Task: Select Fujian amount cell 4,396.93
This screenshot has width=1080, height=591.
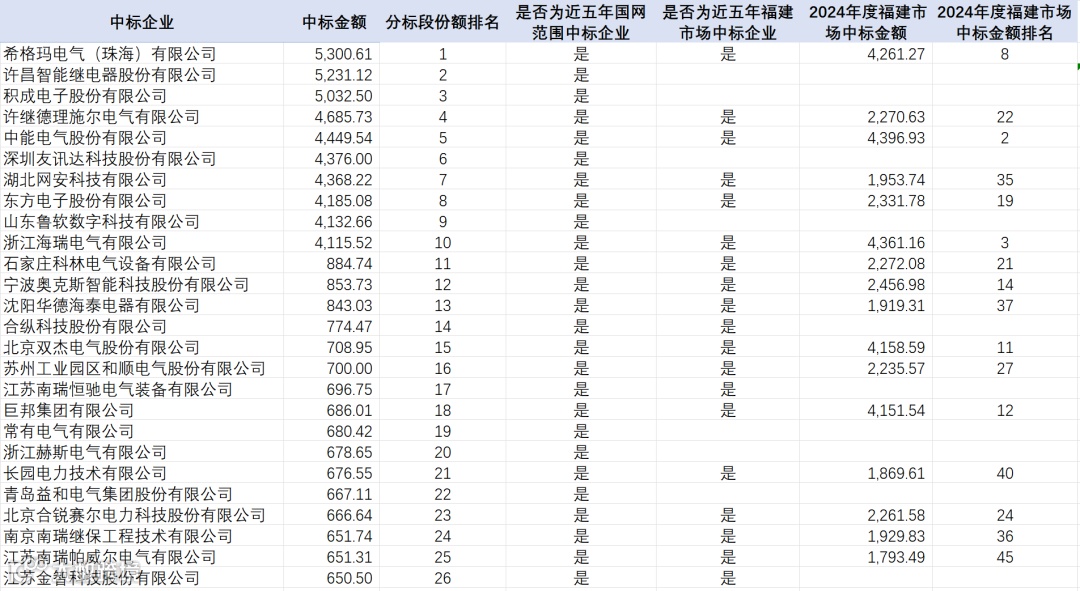Action: coord(866,138)
